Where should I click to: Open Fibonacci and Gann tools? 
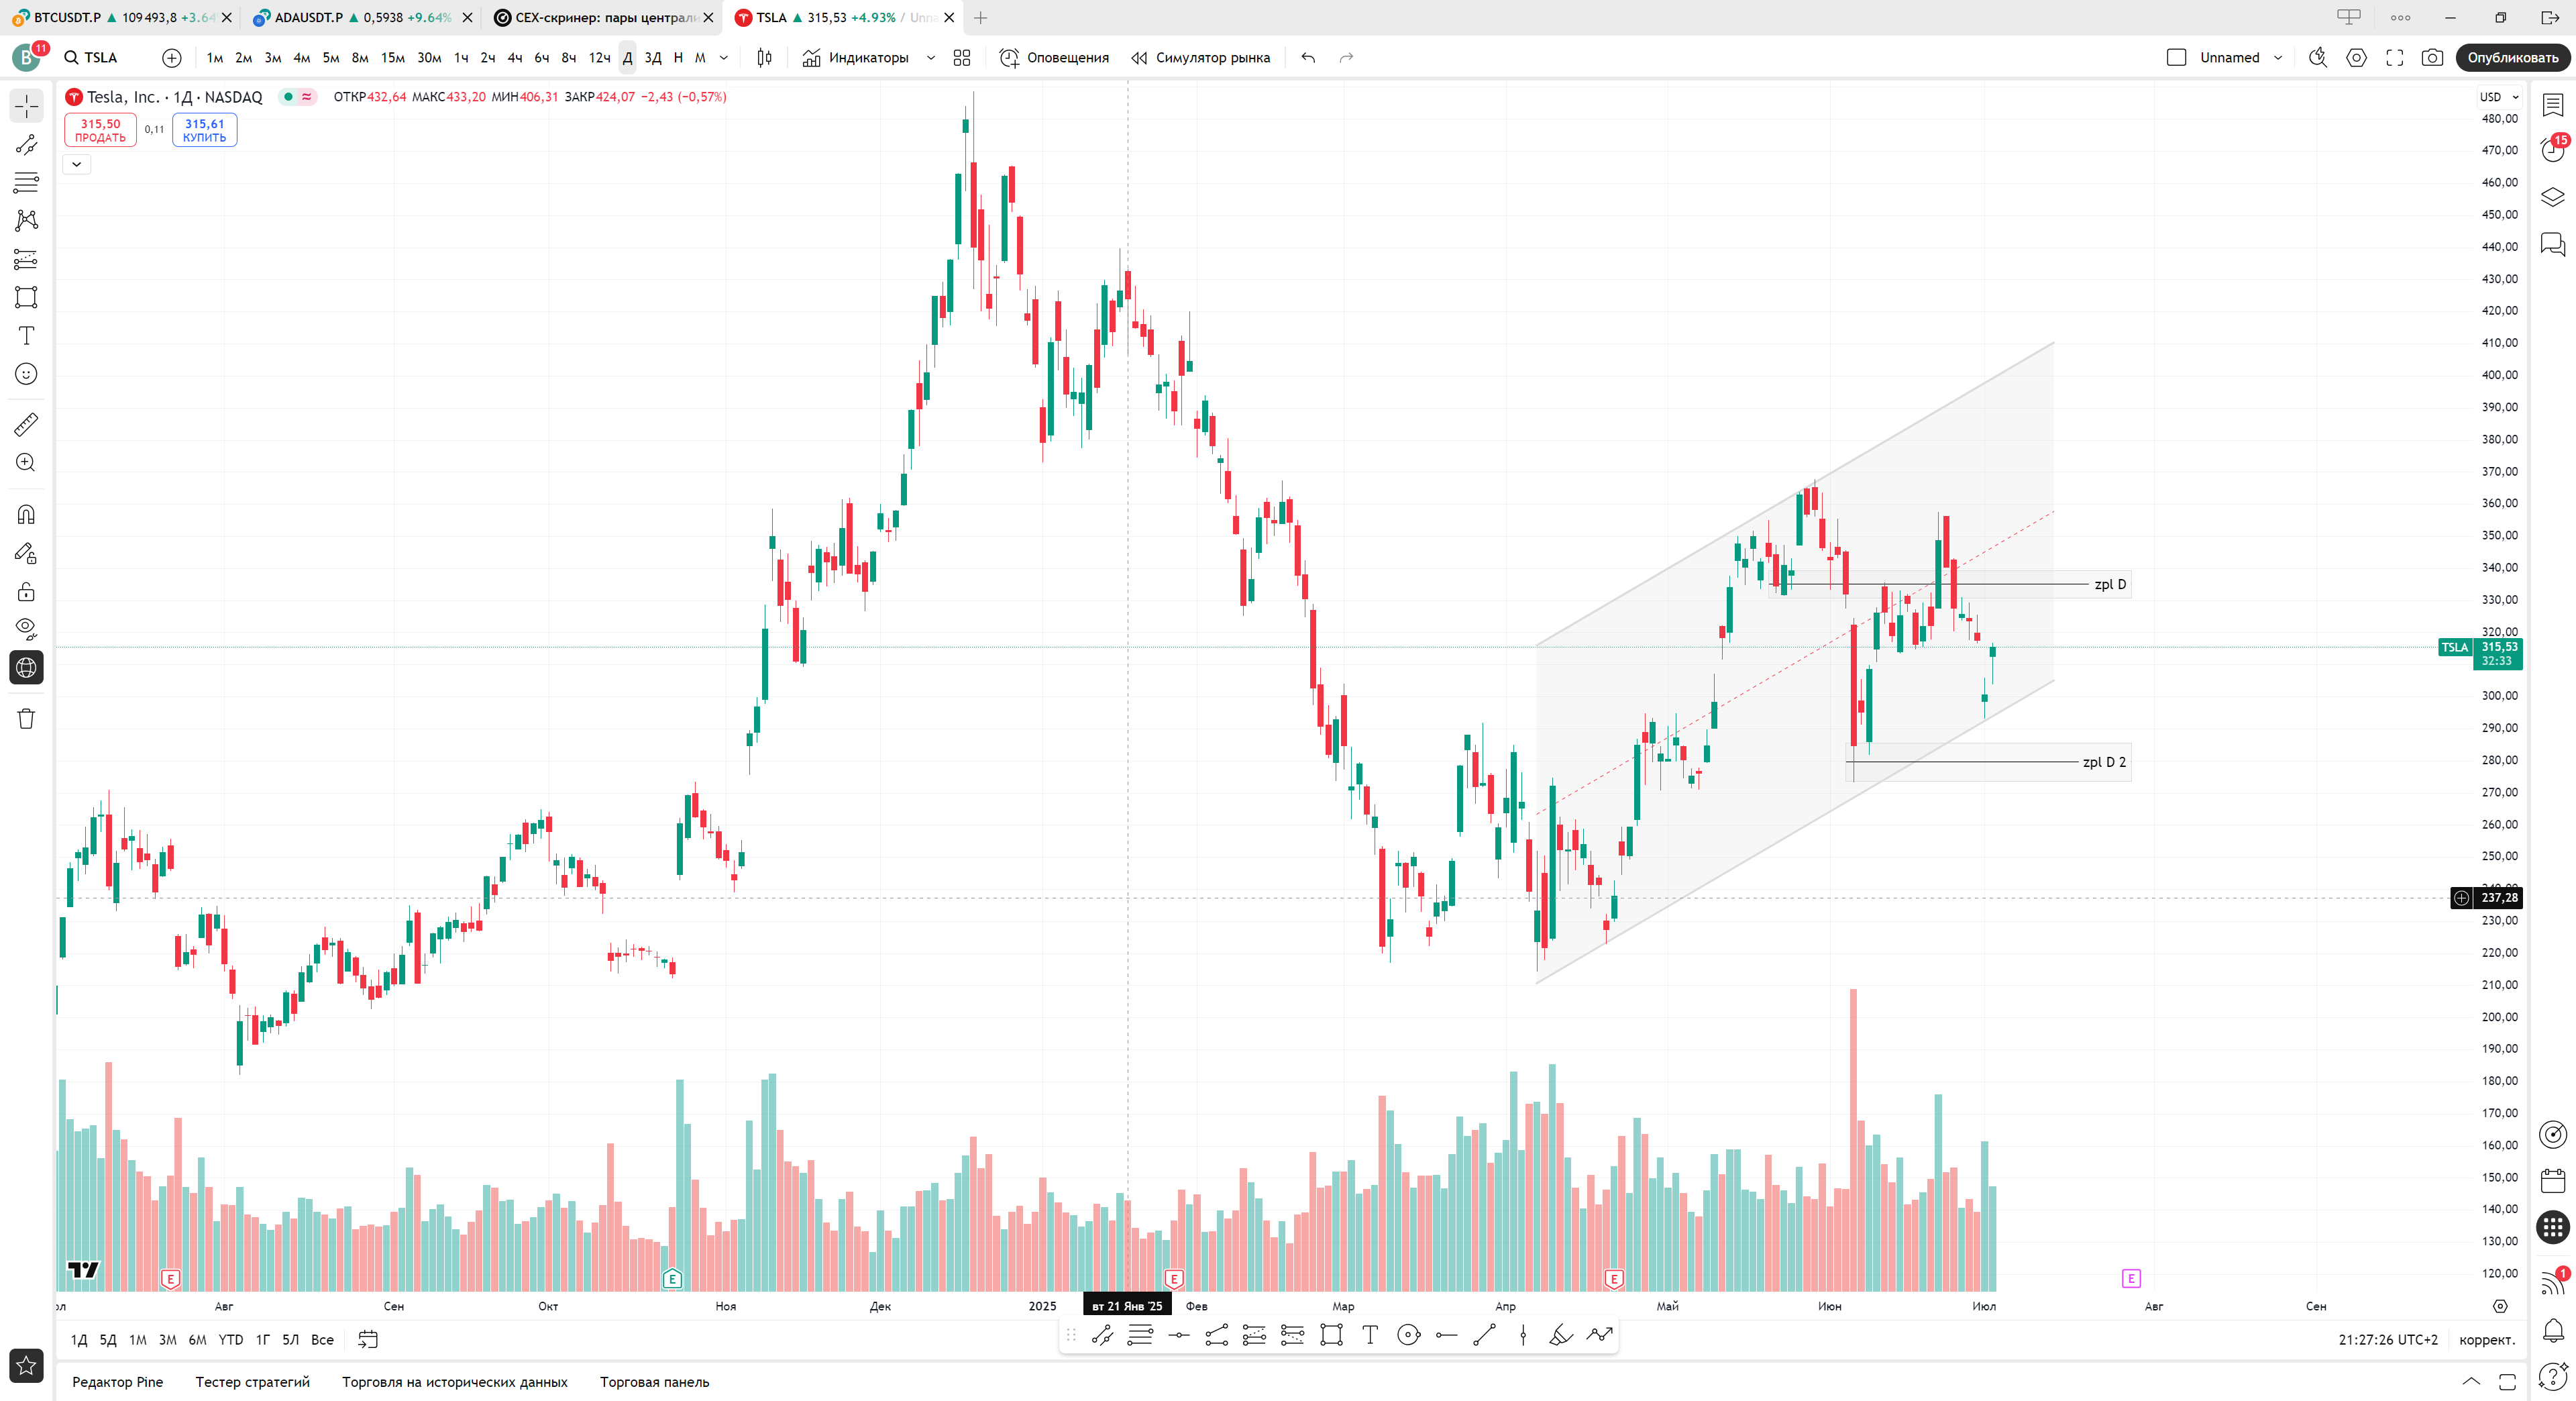point(26,182)
